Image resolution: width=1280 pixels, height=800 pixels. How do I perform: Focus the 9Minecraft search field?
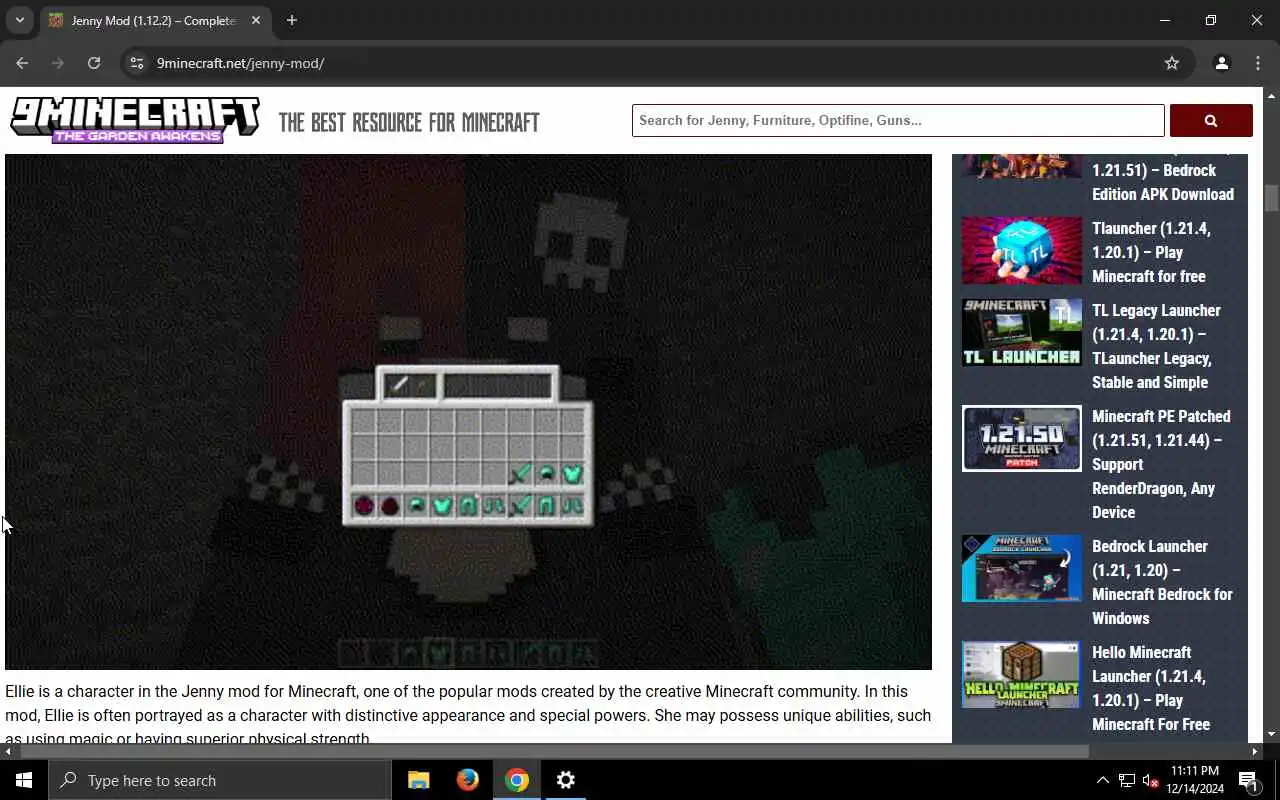[898, 120]
